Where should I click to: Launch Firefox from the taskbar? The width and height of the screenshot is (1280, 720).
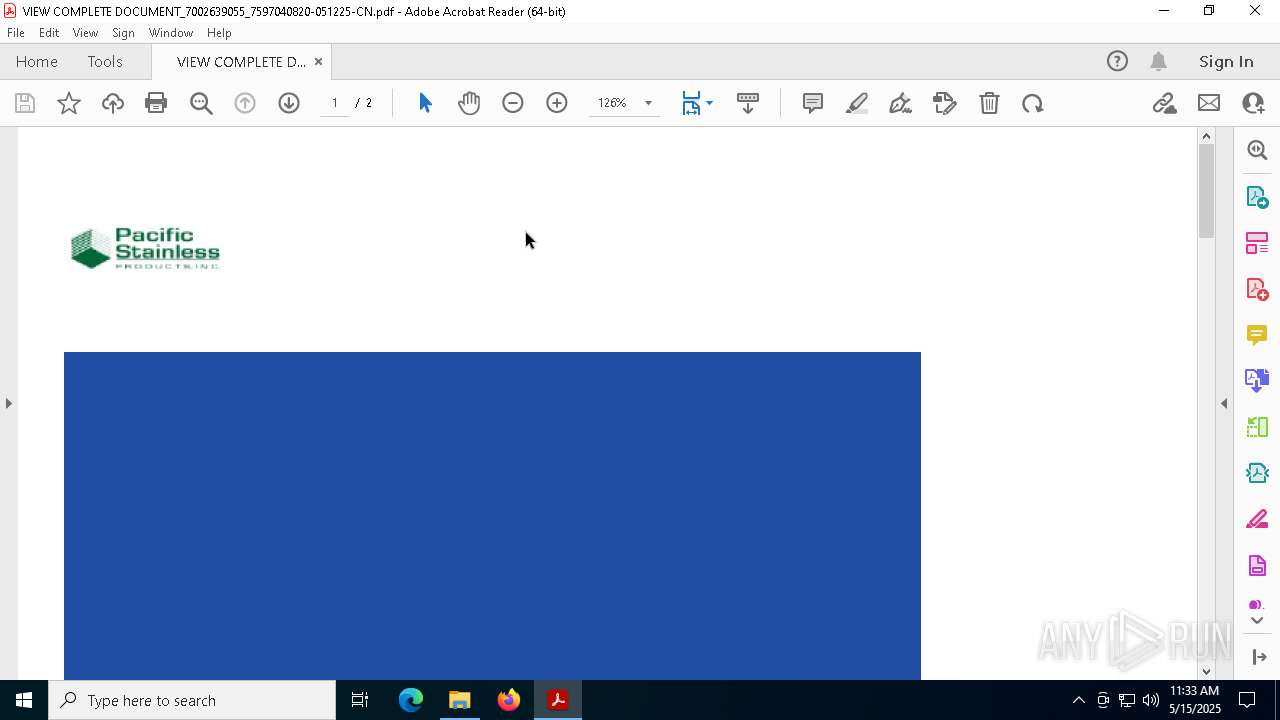[509, 700]
